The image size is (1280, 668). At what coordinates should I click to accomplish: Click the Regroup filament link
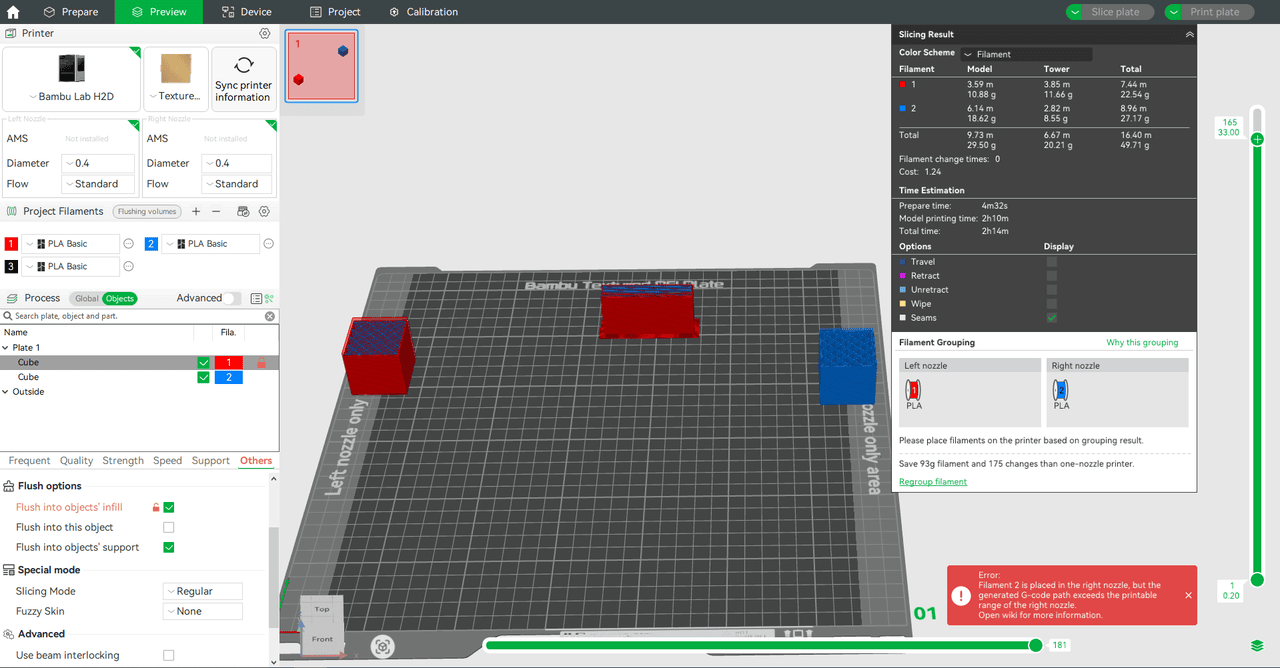pos(933,482)
